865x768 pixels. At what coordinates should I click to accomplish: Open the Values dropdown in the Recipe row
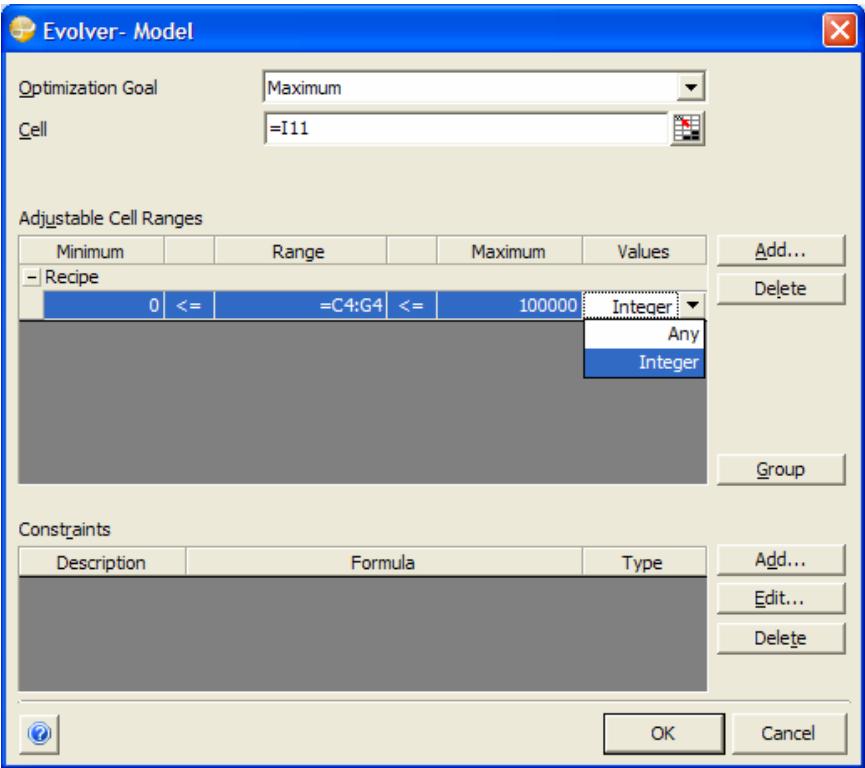point(694,303)
